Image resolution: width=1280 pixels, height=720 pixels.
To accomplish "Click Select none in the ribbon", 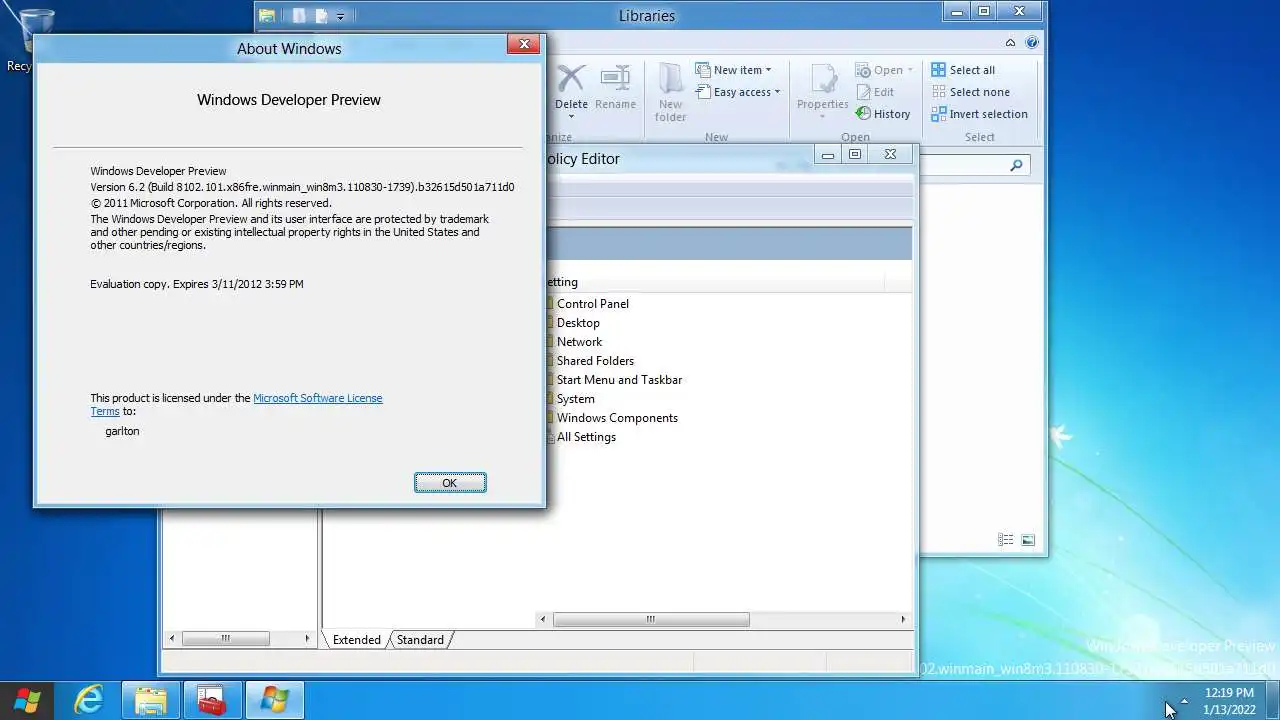I will point(970,92).
